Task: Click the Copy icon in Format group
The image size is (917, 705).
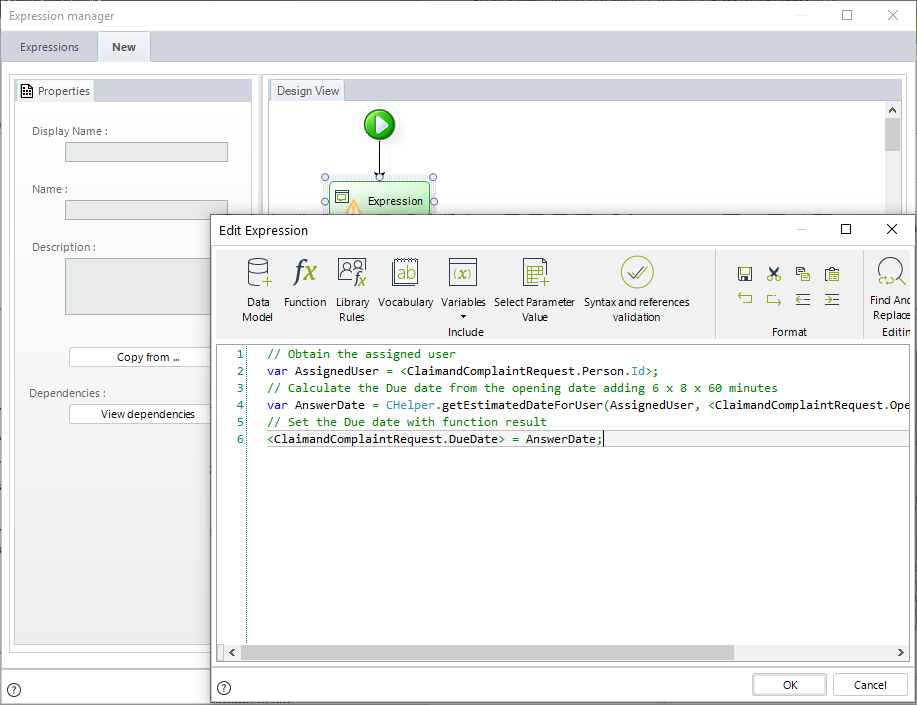Action: pos(802,274)
